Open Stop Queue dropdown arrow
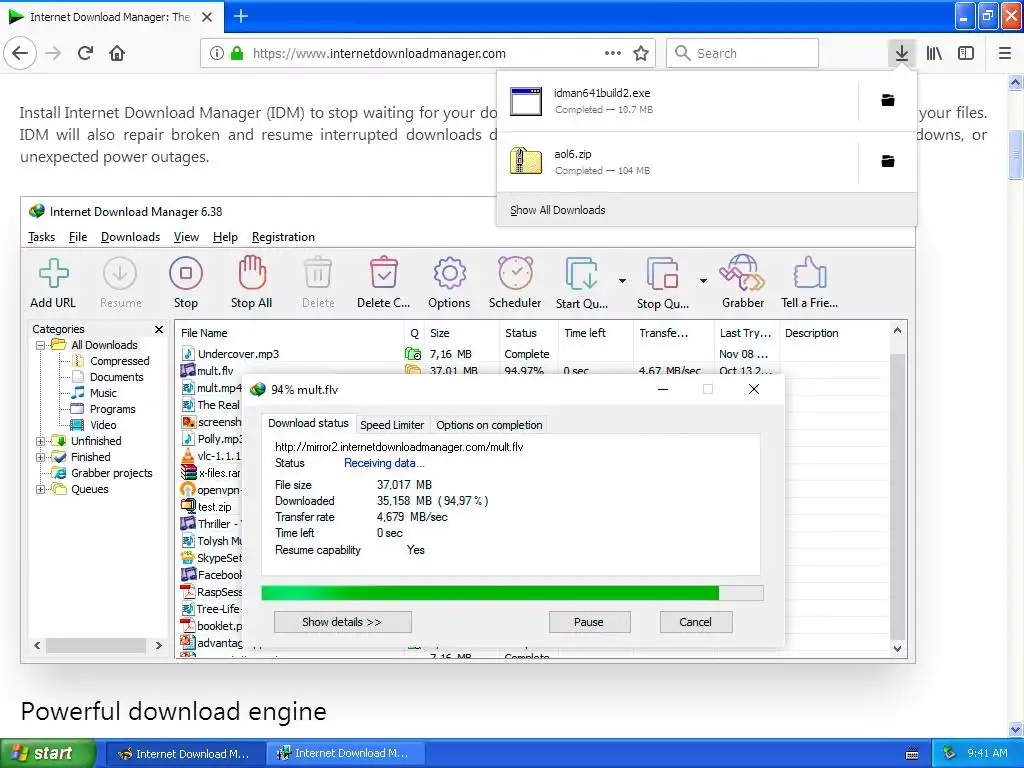Image resolution: width=1024 pixels, height=768 pixels. tap(703, 281)
